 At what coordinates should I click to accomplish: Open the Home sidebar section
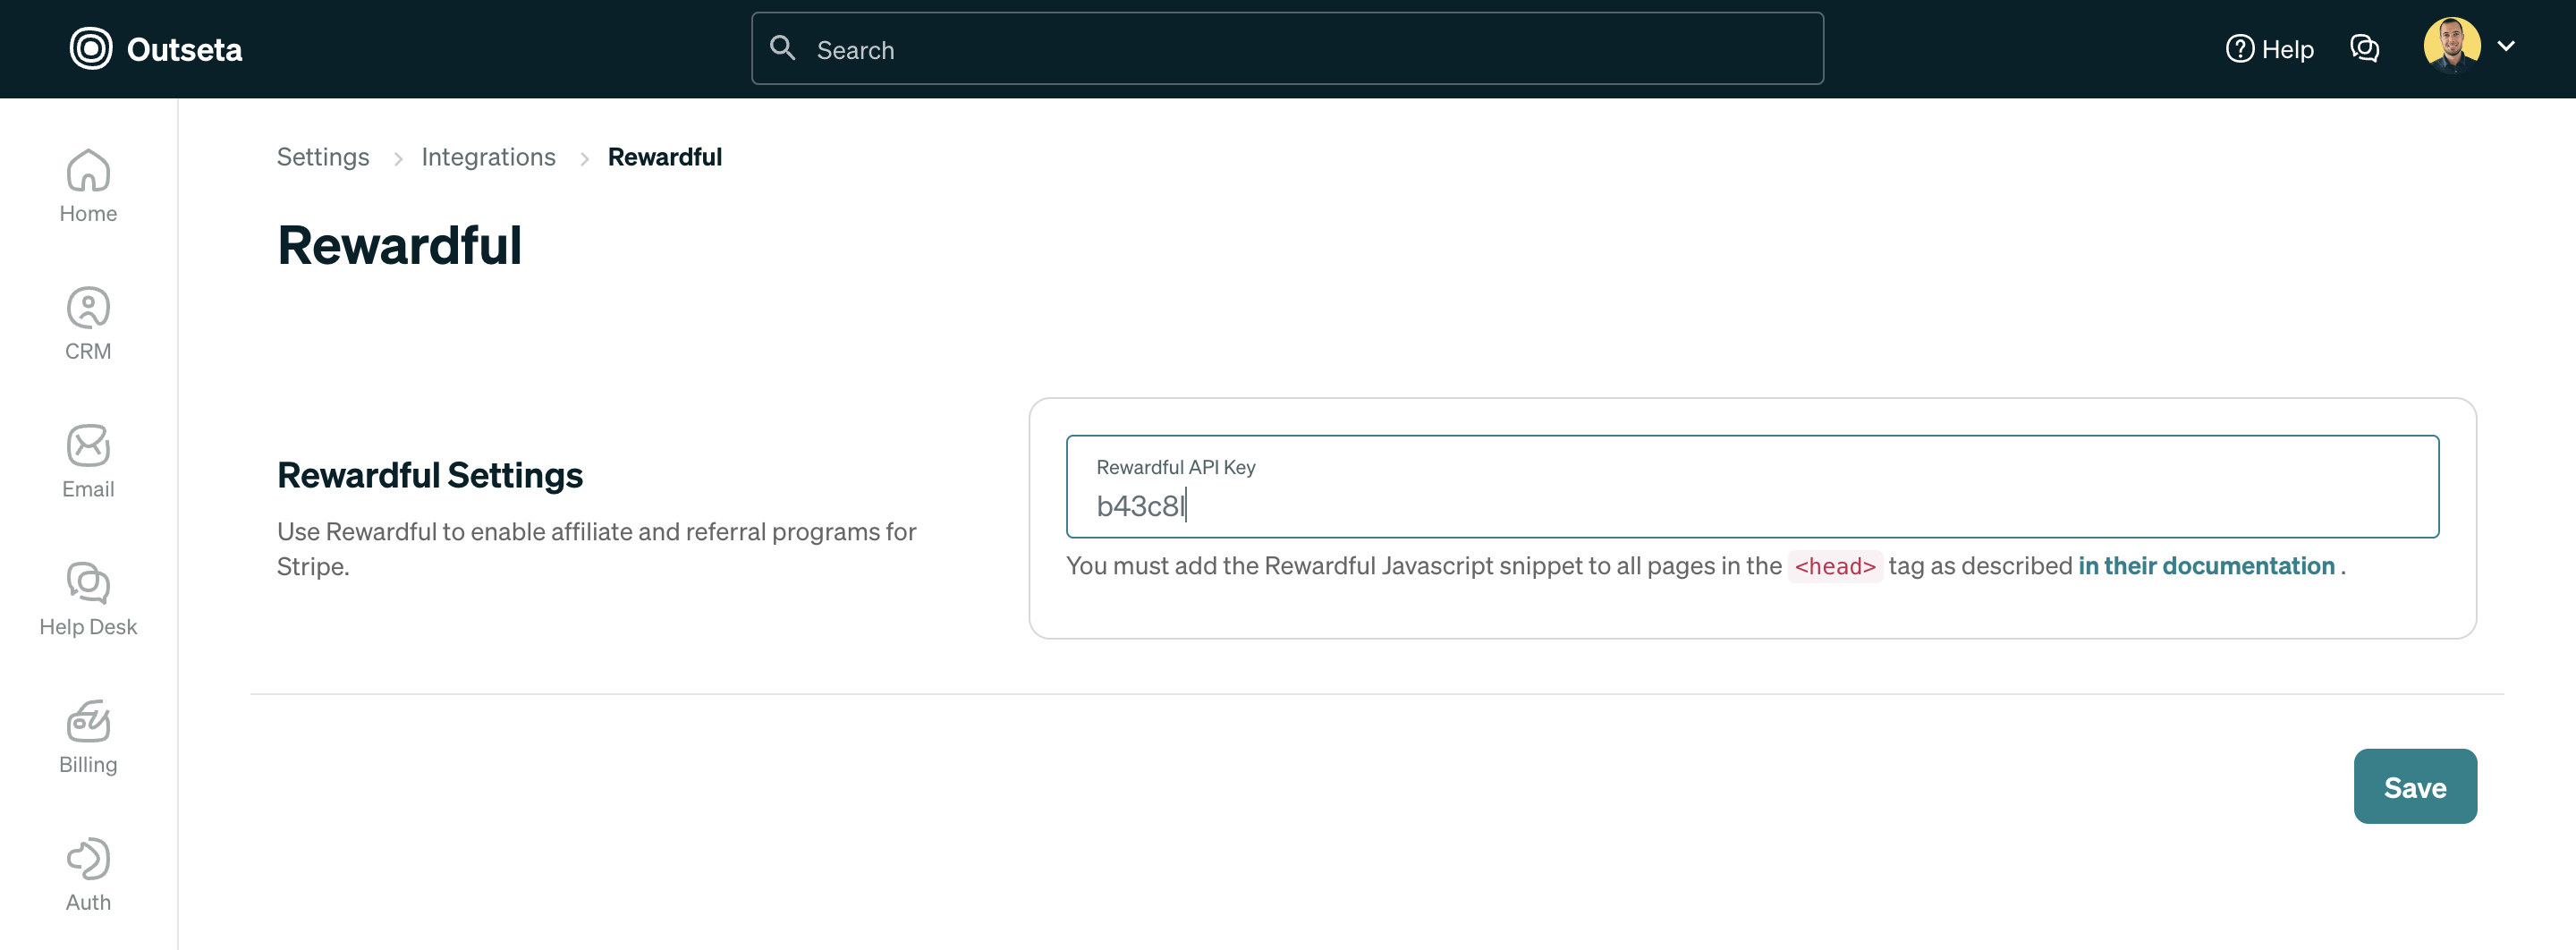click(88, 186)
